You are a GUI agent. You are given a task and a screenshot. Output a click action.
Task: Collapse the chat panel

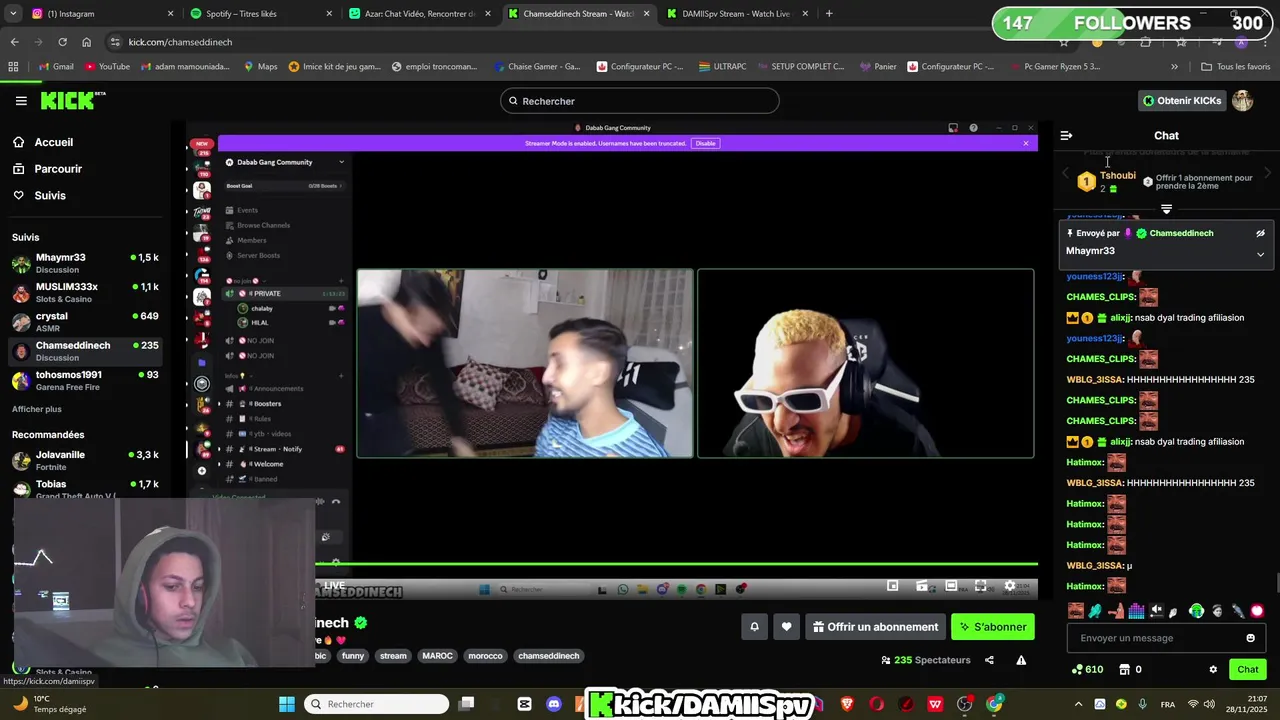1066,135
